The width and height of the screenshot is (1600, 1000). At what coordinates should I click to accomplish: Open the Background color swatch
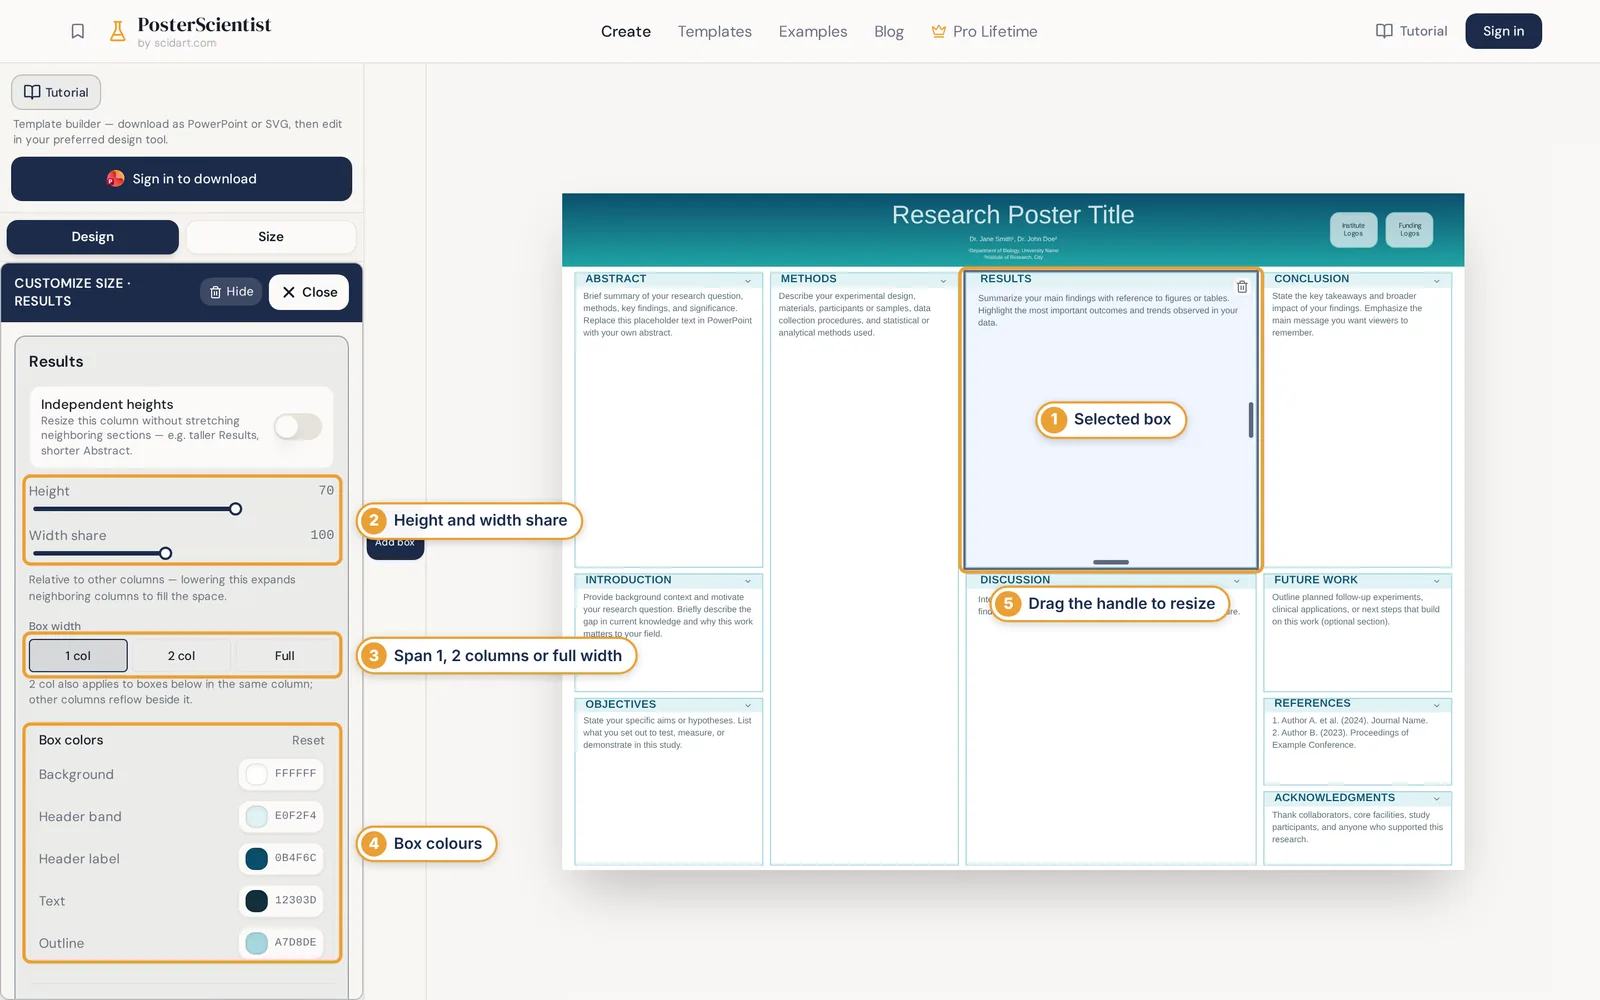pos(257,774)
